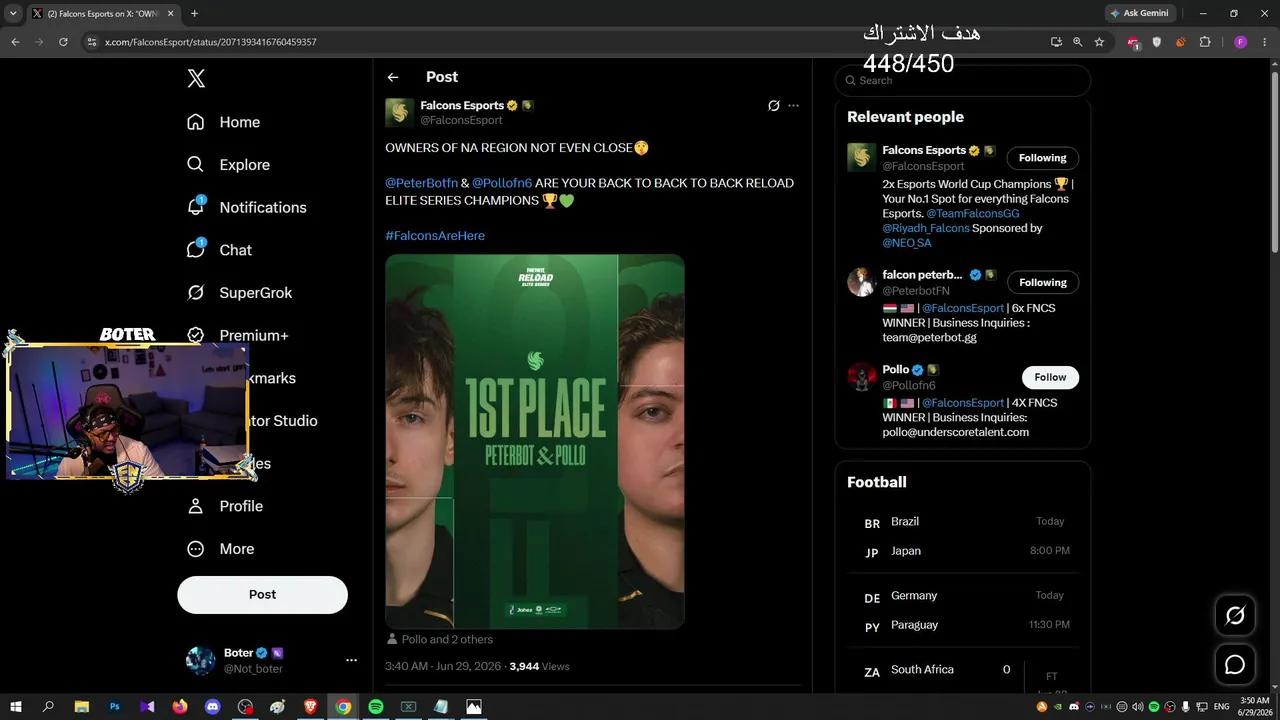
Task: Click the floating chat messages button
Action: 1235,664
